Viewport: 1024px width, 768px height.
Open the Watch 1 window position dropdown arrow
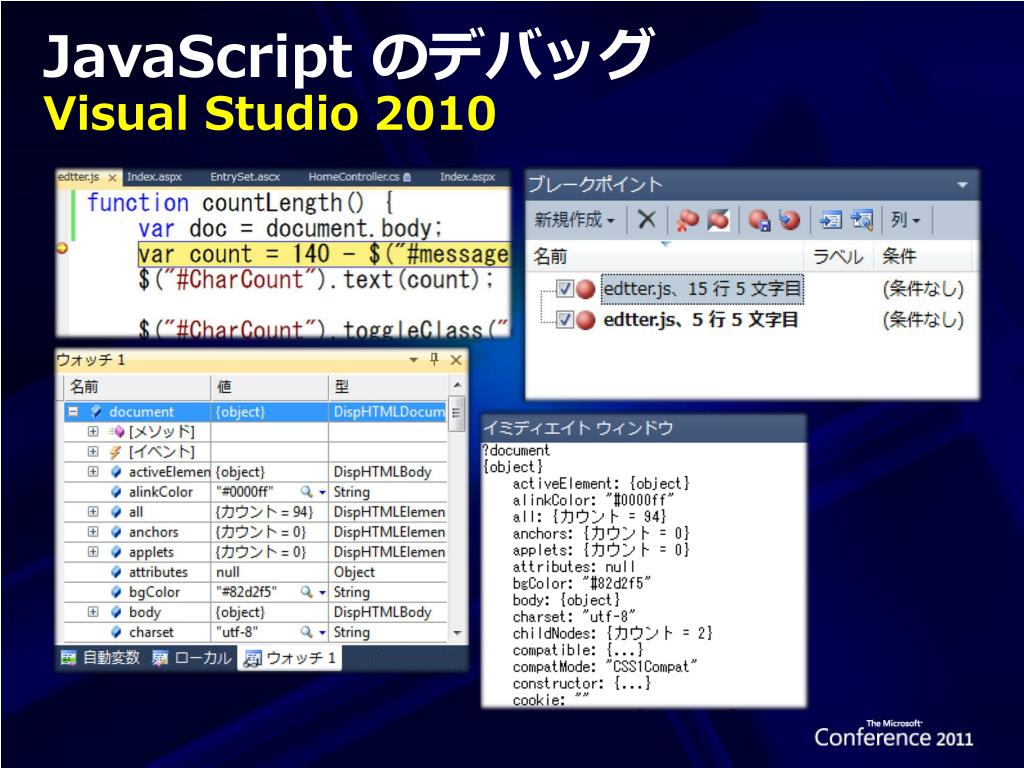pyautogui.click(x=413, y=360)
